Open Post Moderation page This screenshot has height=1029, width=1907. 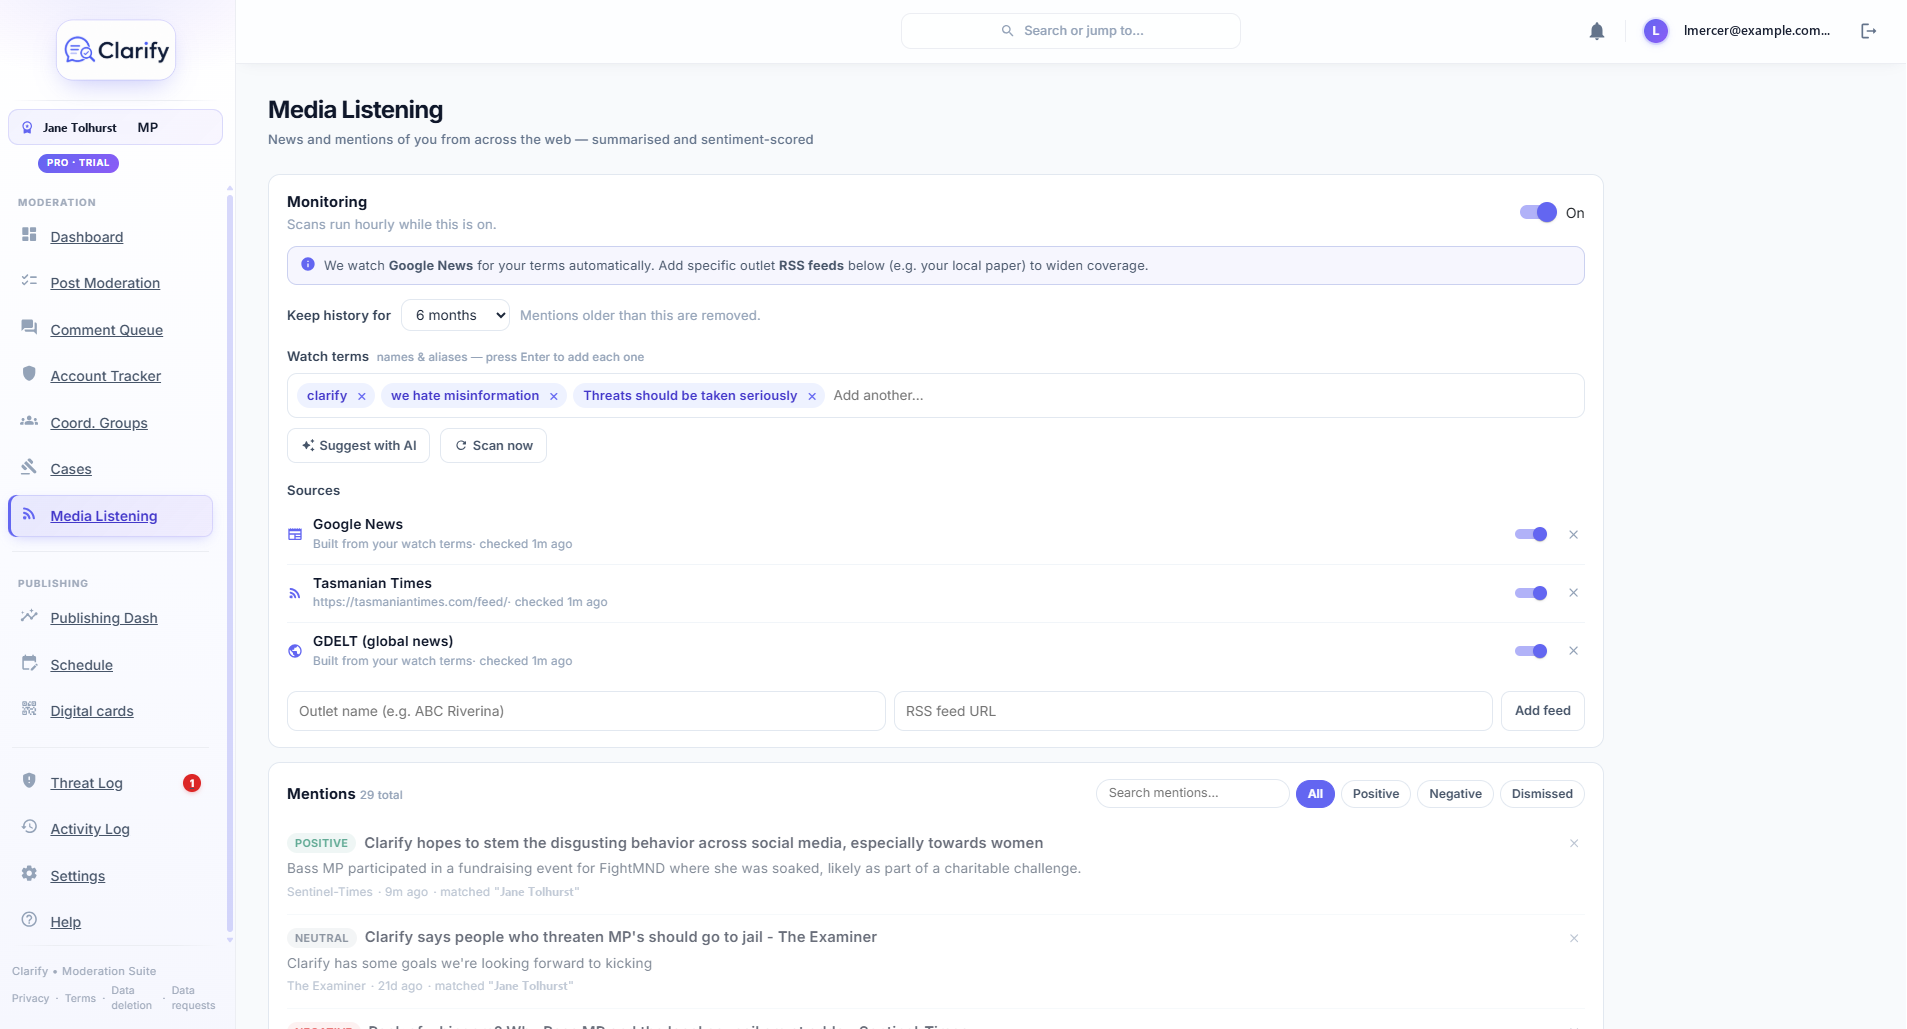tap(105, 283)
